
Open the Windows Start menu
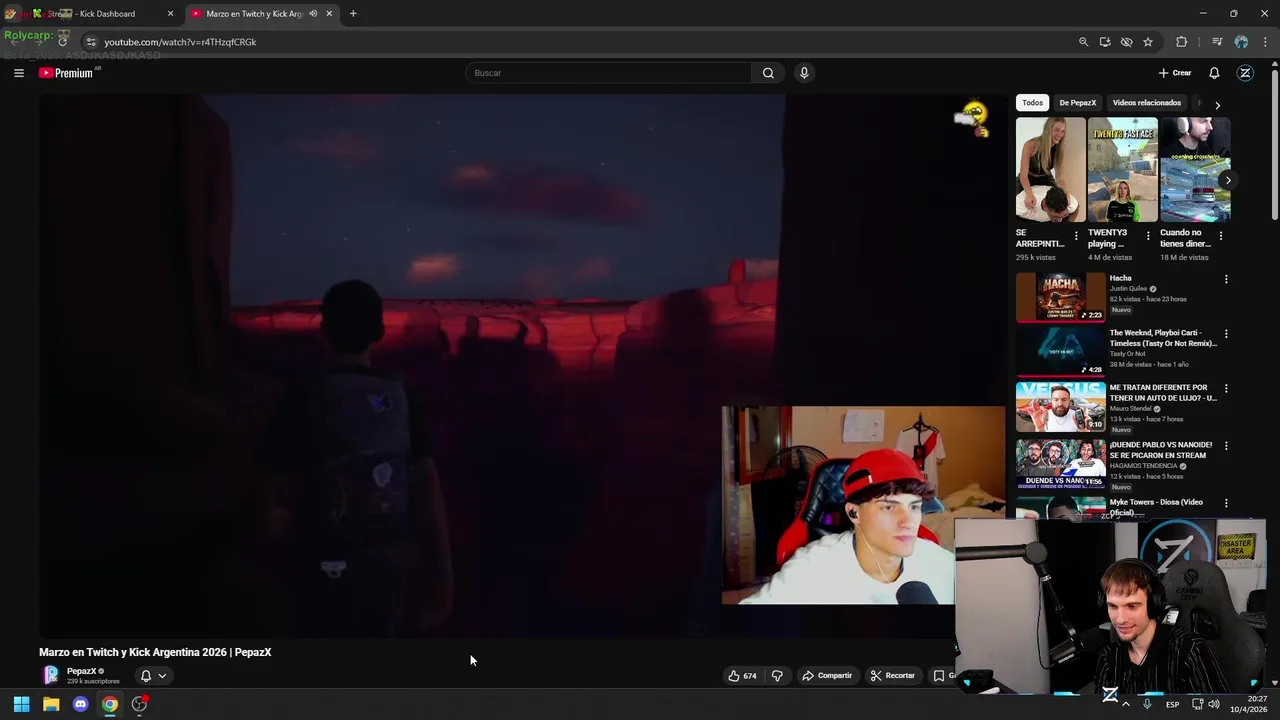[x=21, y=704]
